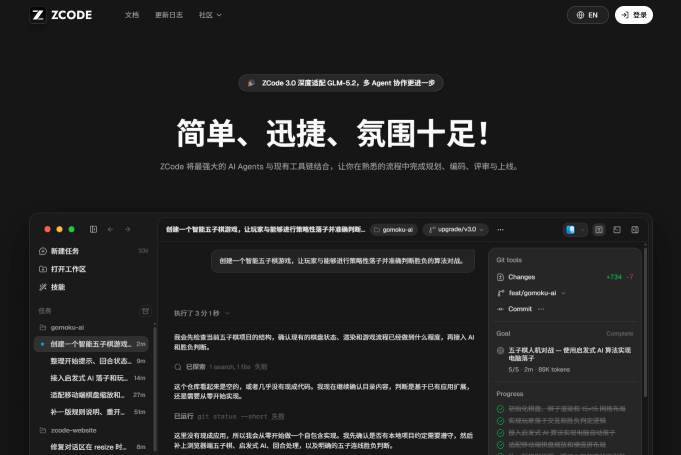
Task: Click the three-dot more menu in the header
Action: coord(500,230)
